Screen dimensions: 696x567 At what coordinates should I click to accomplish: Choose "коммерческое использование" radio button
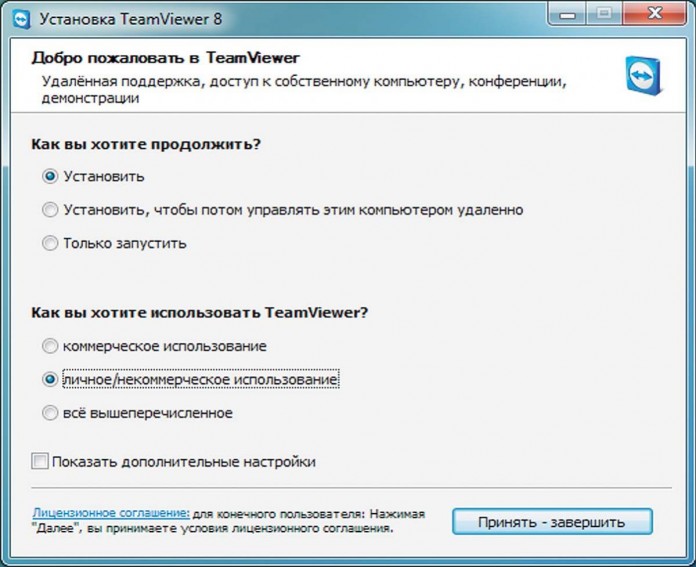[x=50, y=346]
